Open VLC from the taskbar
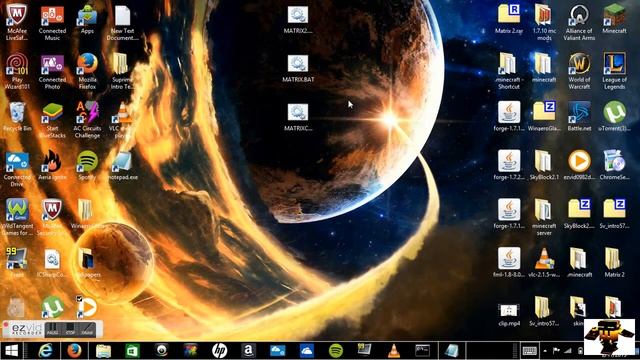Screen dimensions: 640x360 394,350
